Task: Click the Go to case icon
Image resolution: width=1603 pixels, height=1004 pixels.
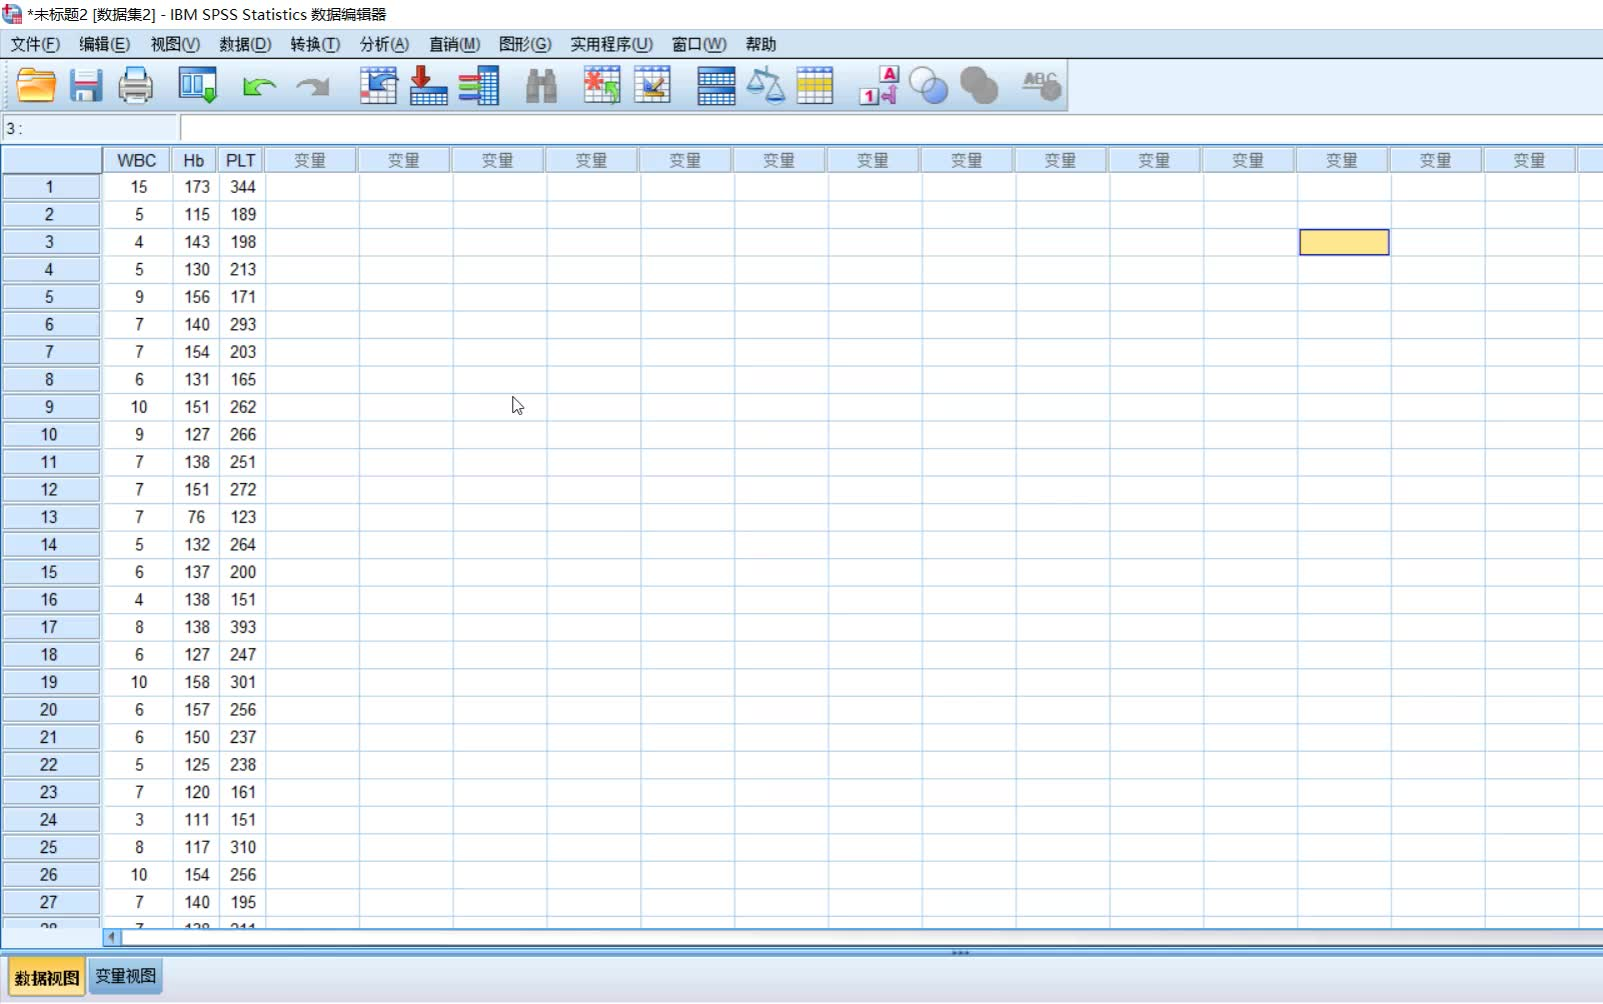Action: [378, 86]
